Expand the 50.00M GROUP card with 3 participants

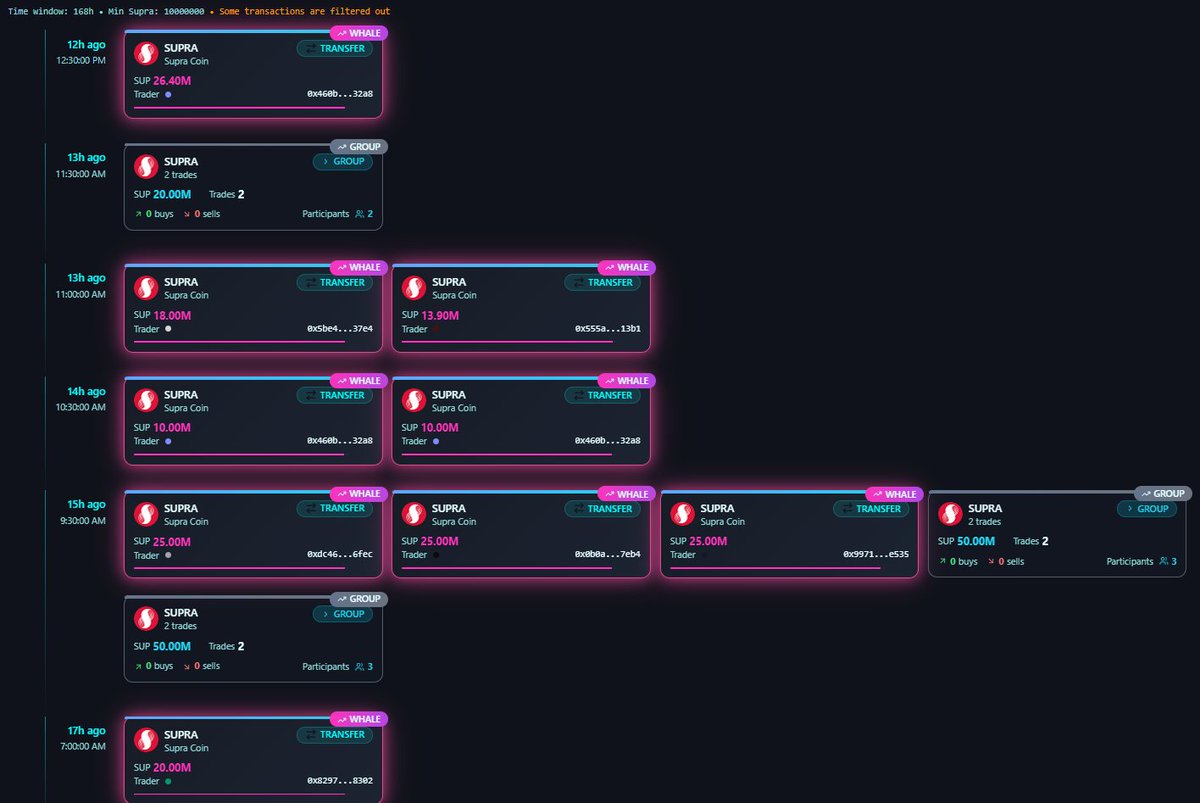click(x=1147, y=508)
